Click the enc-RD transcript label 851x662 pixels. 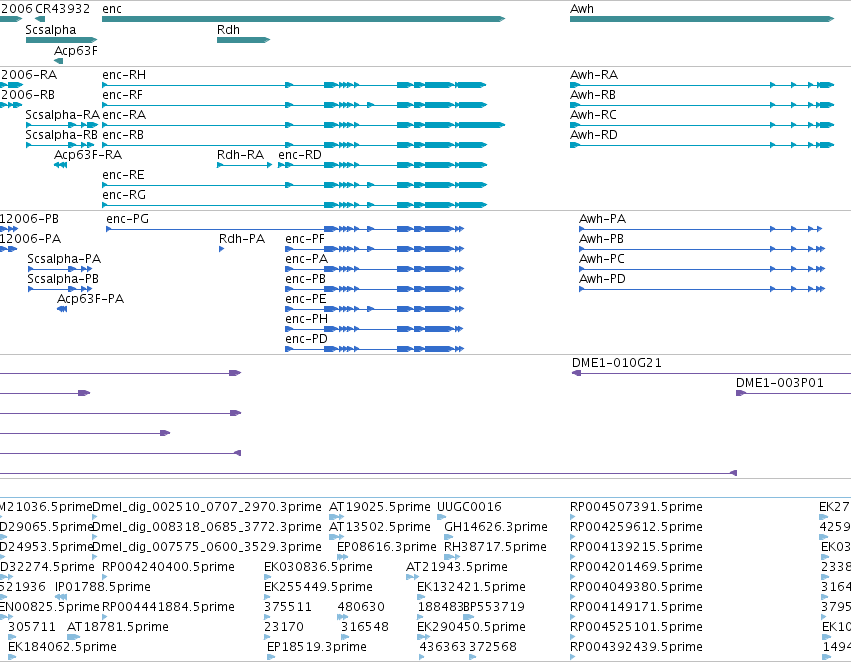pyautogui.click(x=300, y=155)
